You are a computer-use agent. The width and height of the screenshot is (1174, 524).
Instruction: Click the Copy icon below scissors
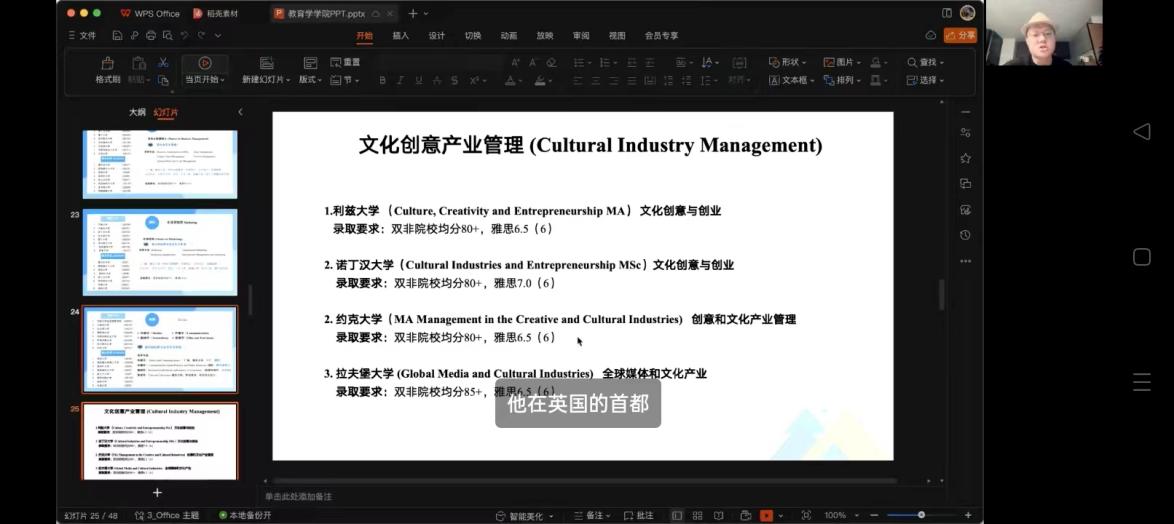[x=162, y=80]
